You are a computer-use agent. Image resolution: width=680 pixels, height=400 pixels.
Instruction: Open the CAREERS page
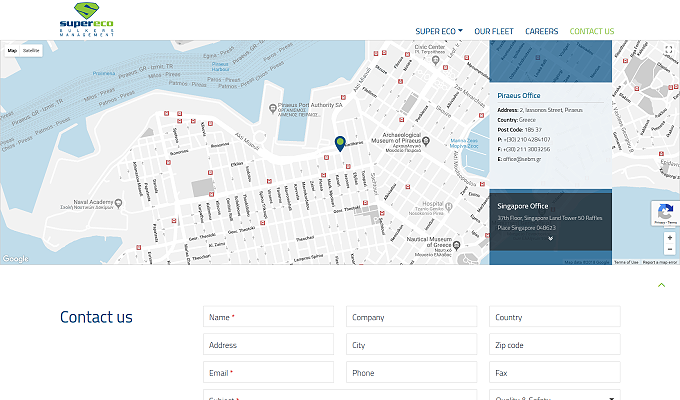[542, 31]
